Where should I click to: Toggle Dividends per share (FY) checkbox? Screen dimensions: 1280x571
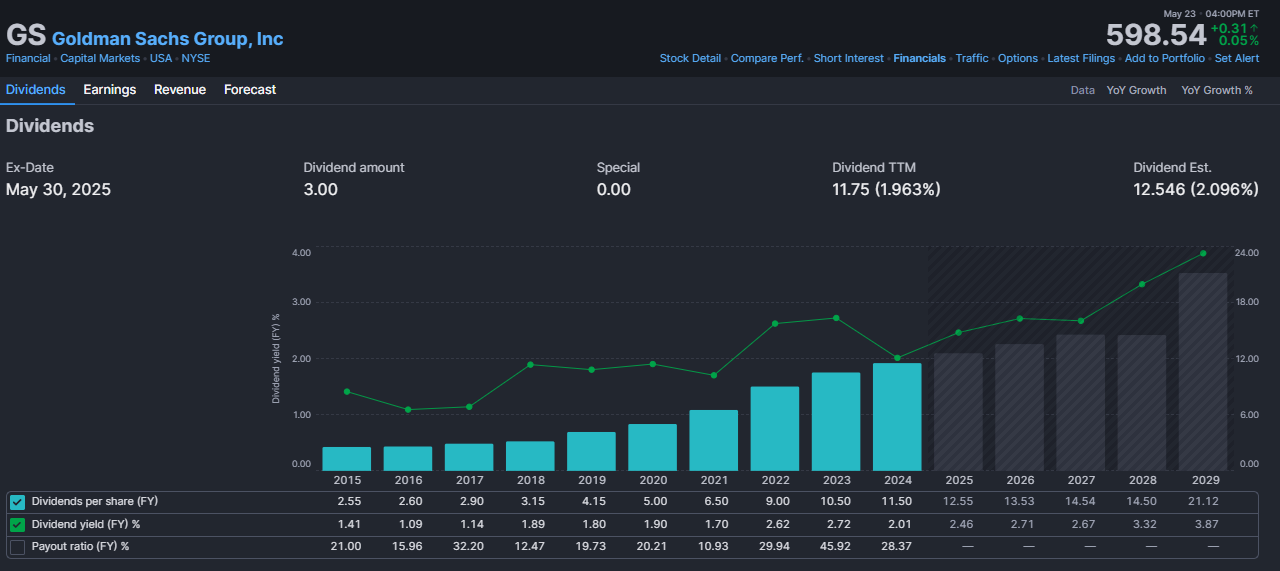(x=17, y=501)
